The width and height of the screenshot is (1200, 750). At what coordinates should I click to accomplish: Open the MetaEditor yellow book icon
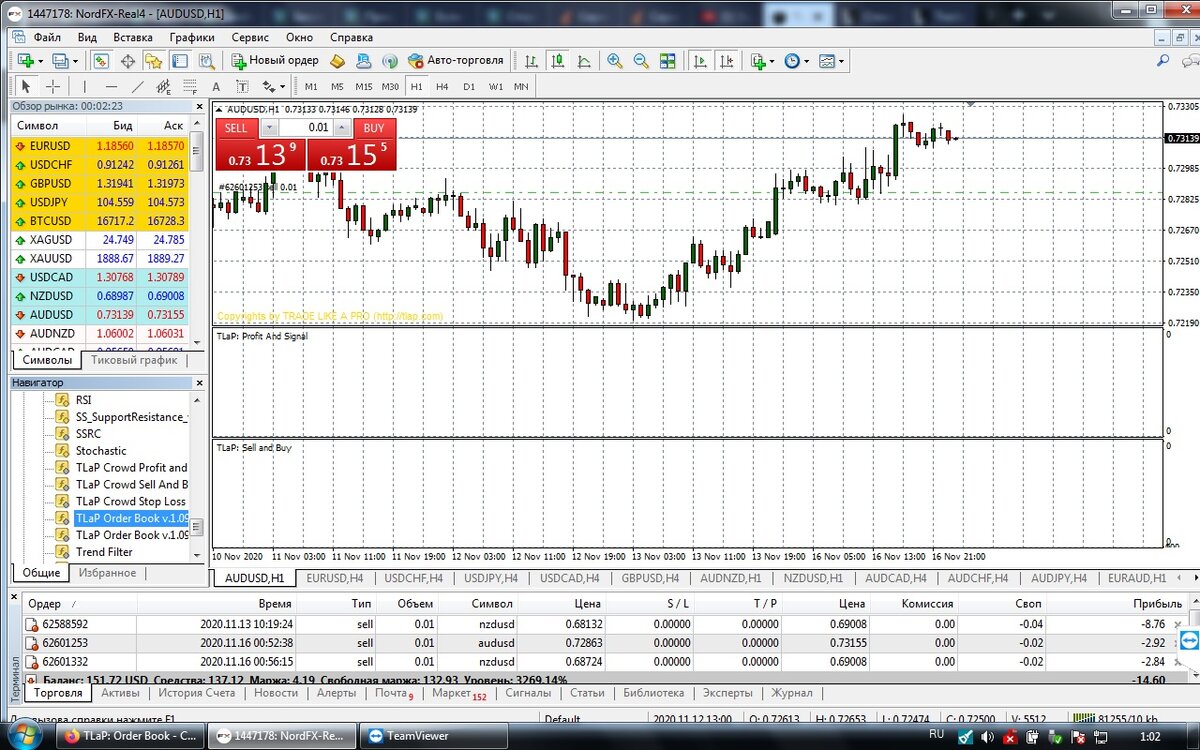pyautogui.click(x=338, y=61)
